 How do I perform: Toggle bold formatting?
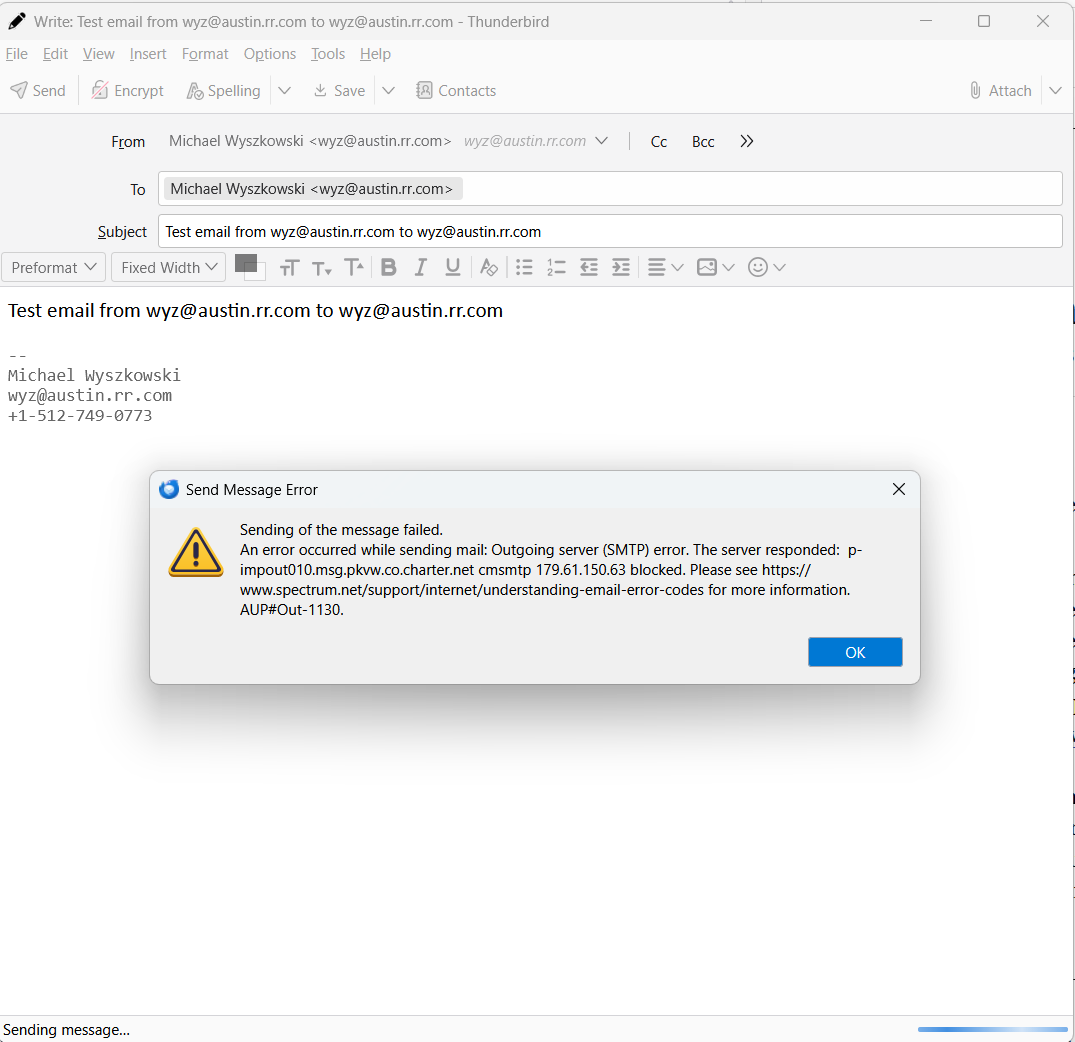click(389, 267)
